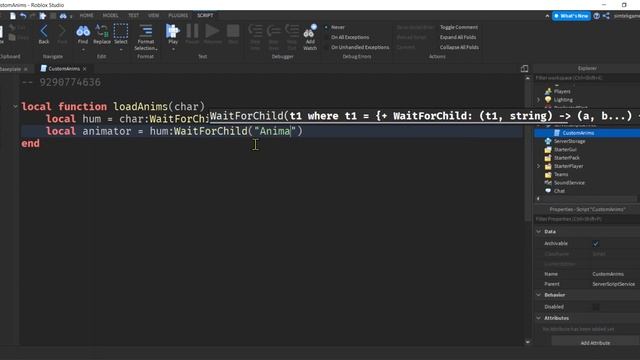Click the Add Attribute button
640x360 pixels.
[595, 343]
